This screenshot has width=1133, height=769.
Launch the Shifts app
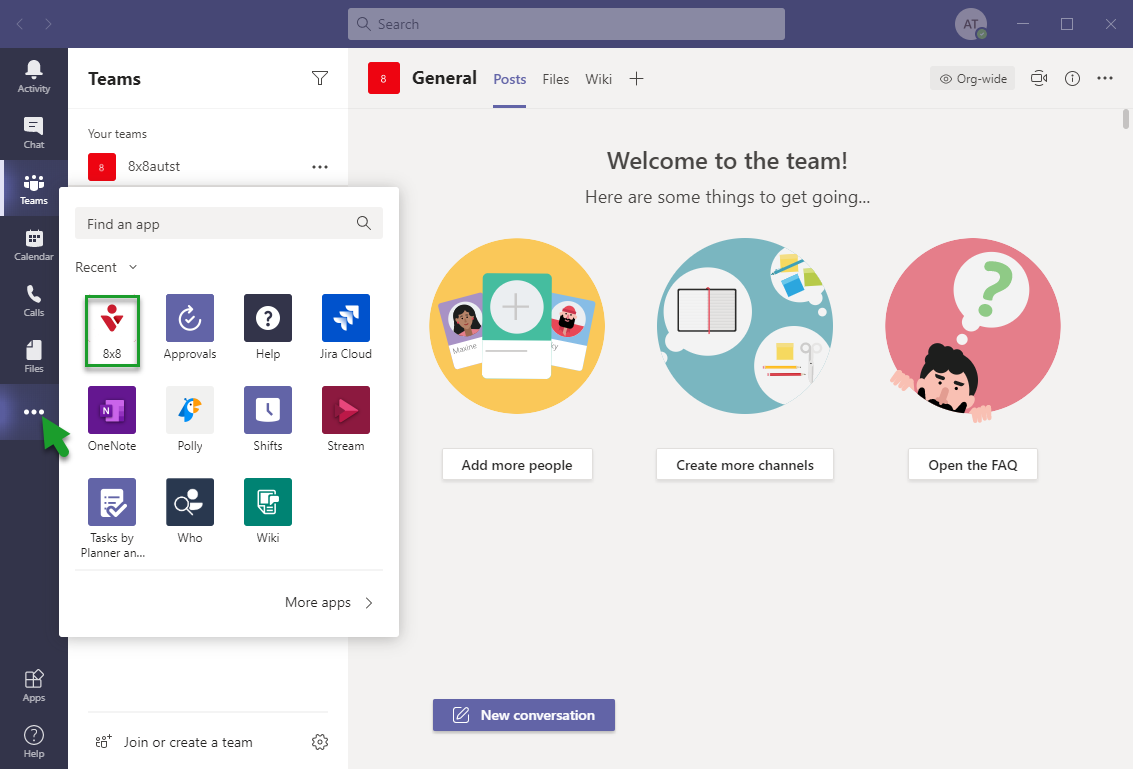(x=268, y=411)
